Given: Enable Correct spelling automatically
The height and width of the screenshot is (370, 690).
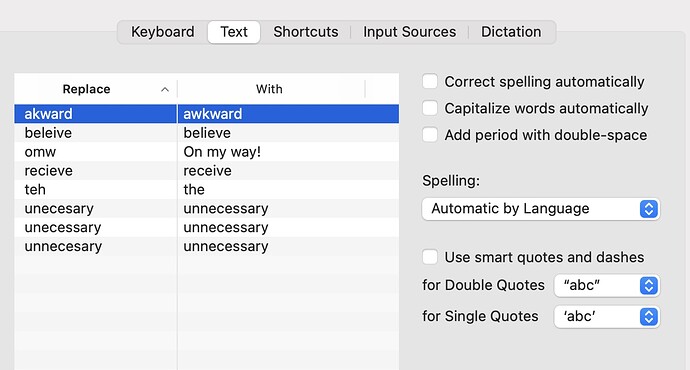Looking at the screenshot, I should pyautogui.click(x=430, y=81).
